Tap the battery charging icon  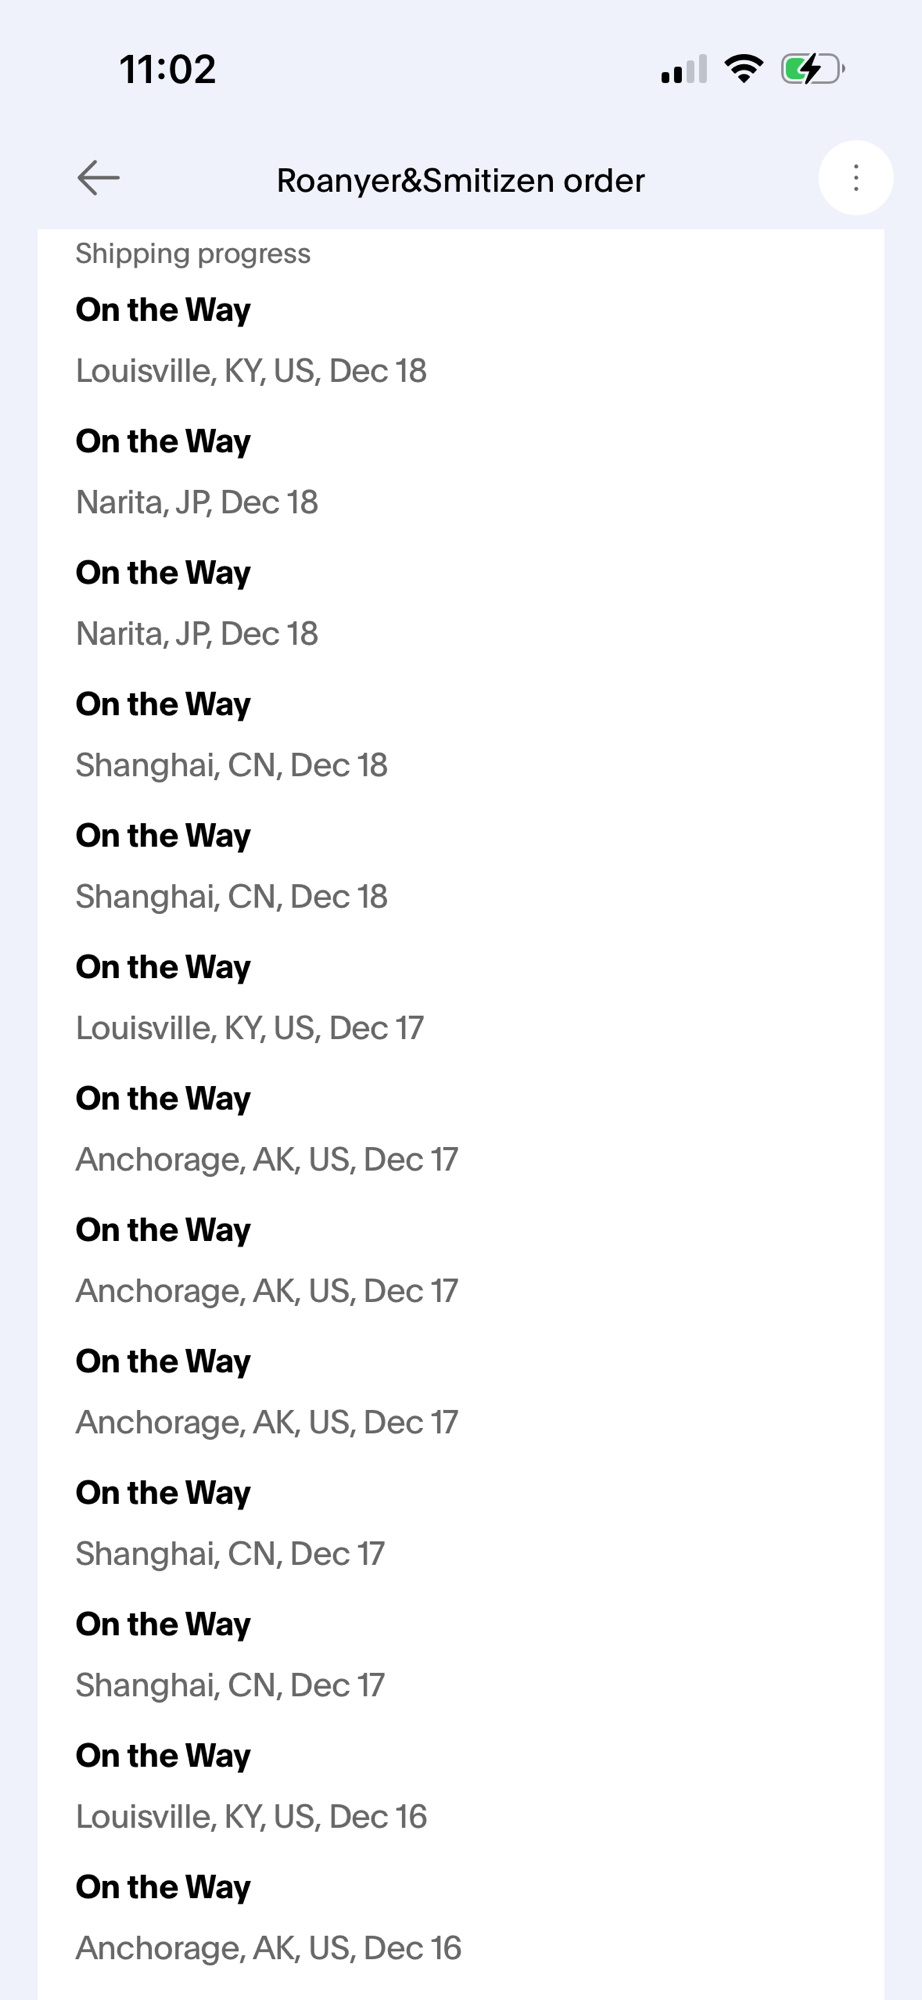812,69
